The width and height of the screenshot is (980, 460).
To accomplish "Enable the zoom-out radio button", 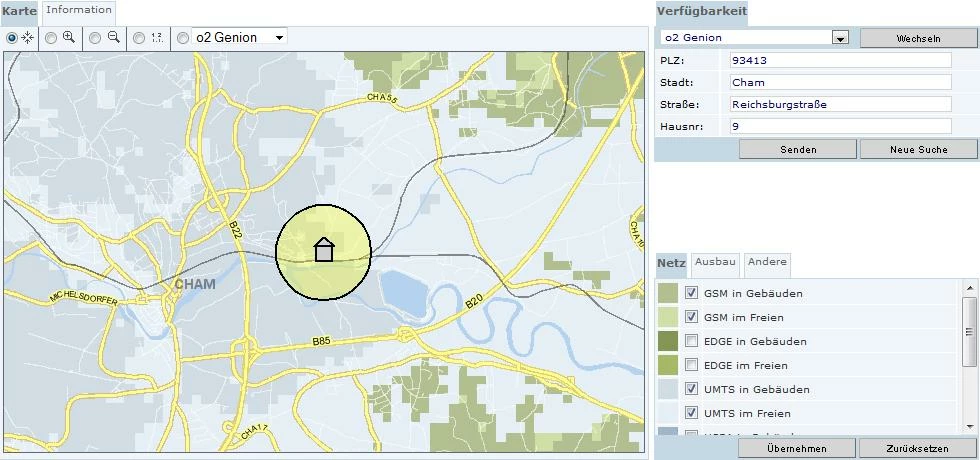I will 95,38.
